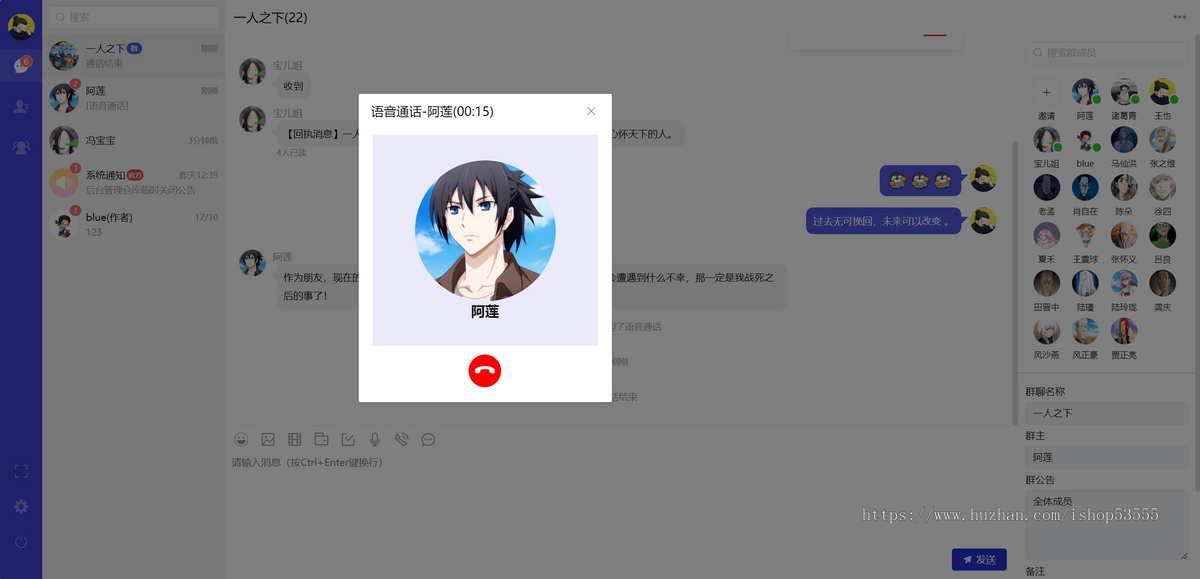
Task: Open the messages tab in left sidebar
Action: [21, 65]
